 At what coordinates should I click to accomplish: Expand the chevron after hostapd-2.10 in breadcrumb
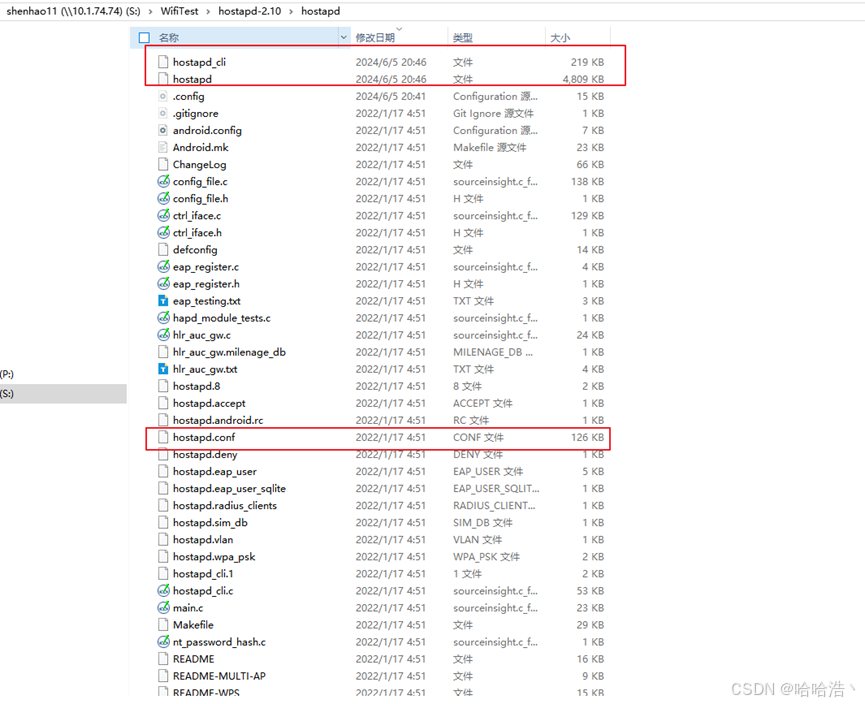click(x=291, y=11)
